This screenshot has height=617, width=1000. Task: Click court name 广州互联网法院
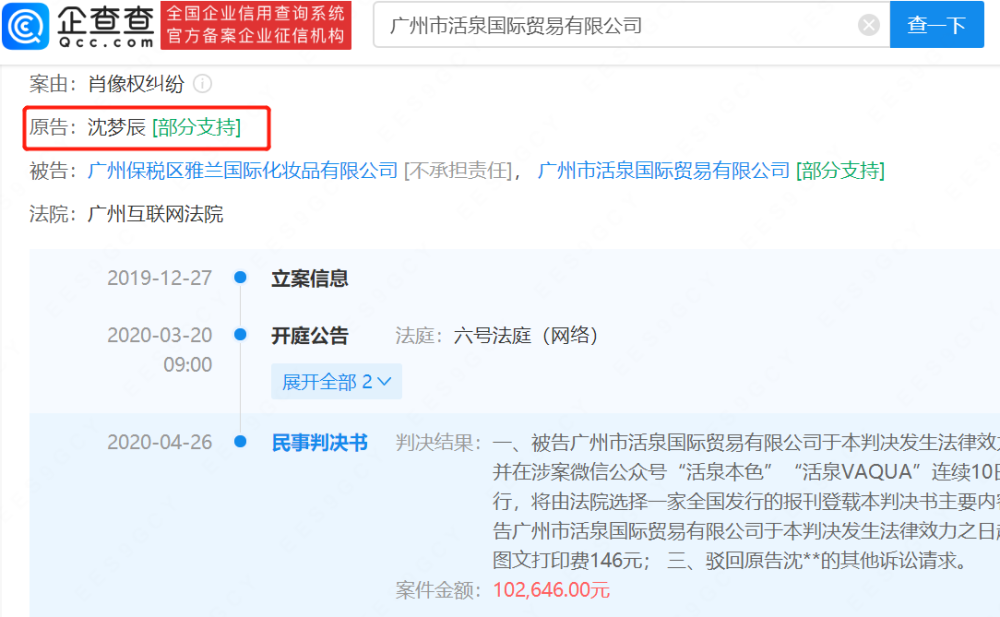155,214
